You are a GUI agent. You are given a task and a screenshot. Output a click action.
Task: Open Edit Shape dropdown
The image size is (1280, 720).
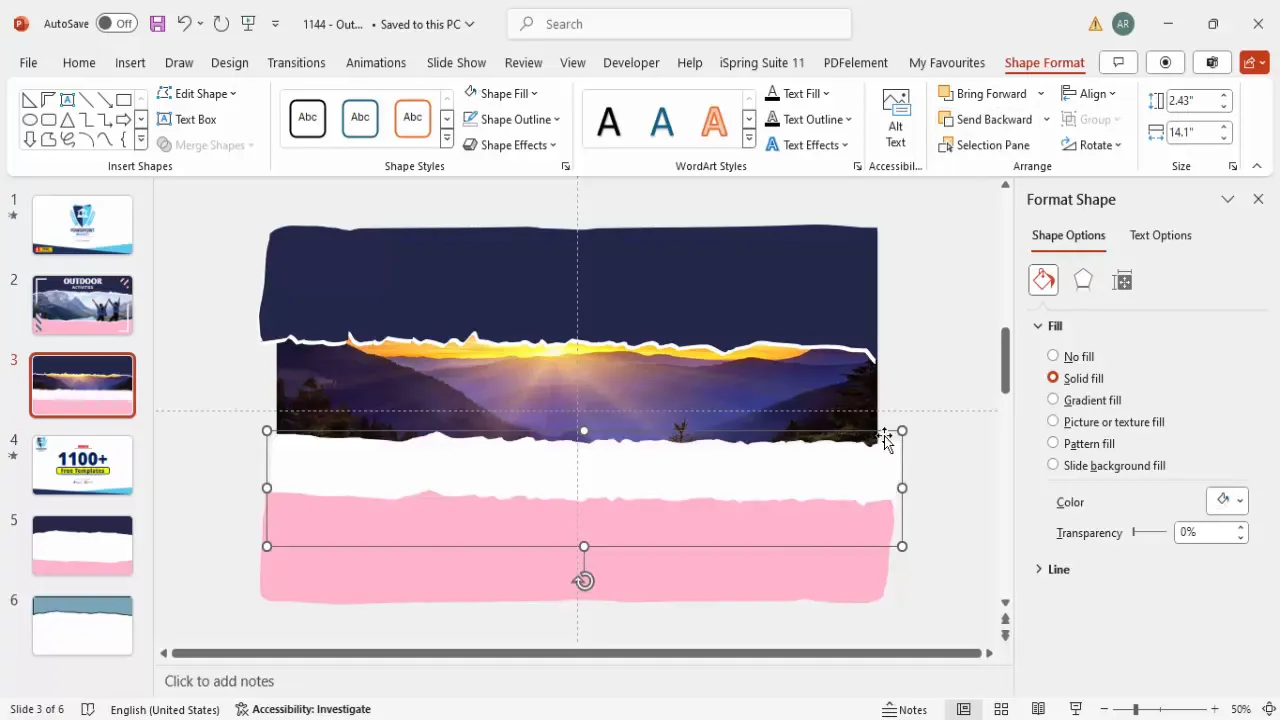click(197, 93)
